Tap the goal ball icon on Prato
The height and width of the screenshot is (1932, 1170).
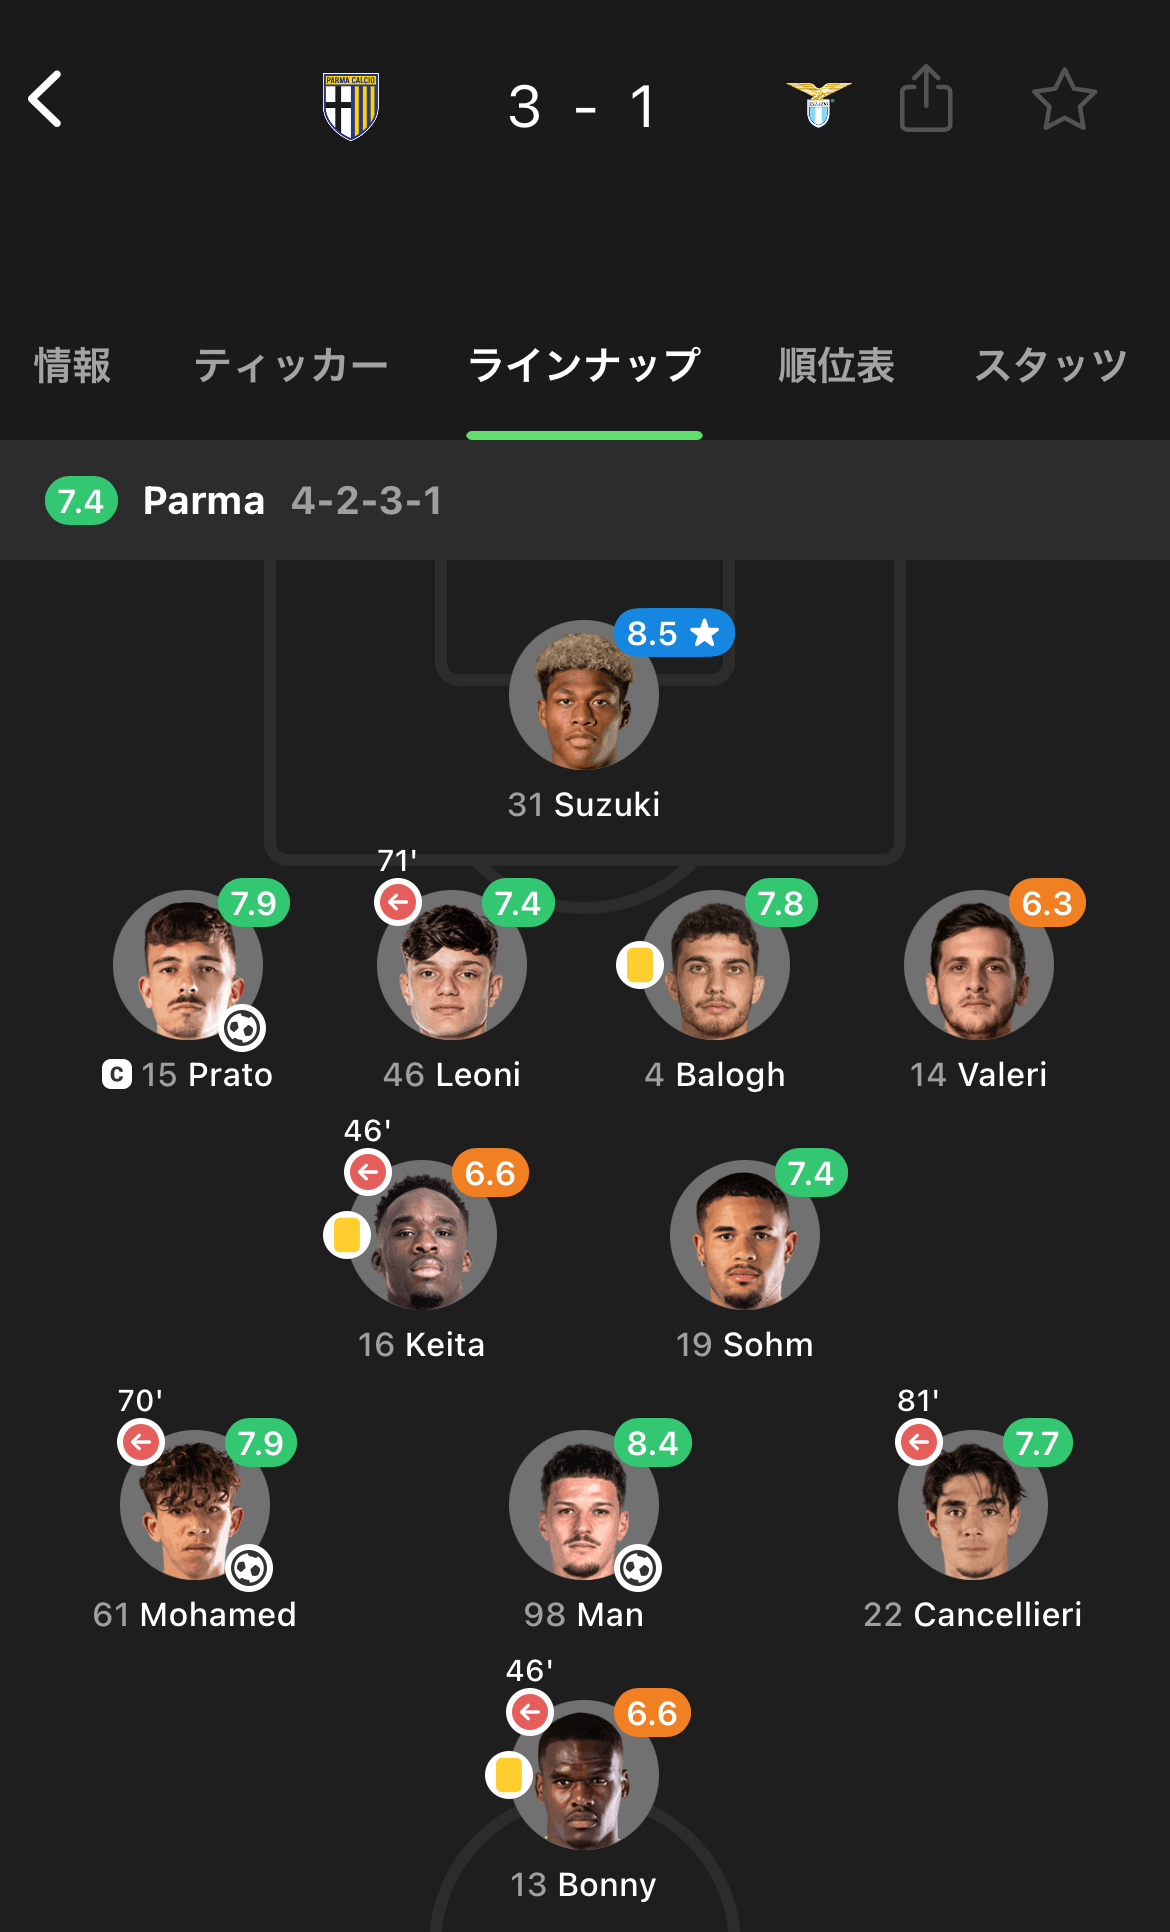point(243,1028)
